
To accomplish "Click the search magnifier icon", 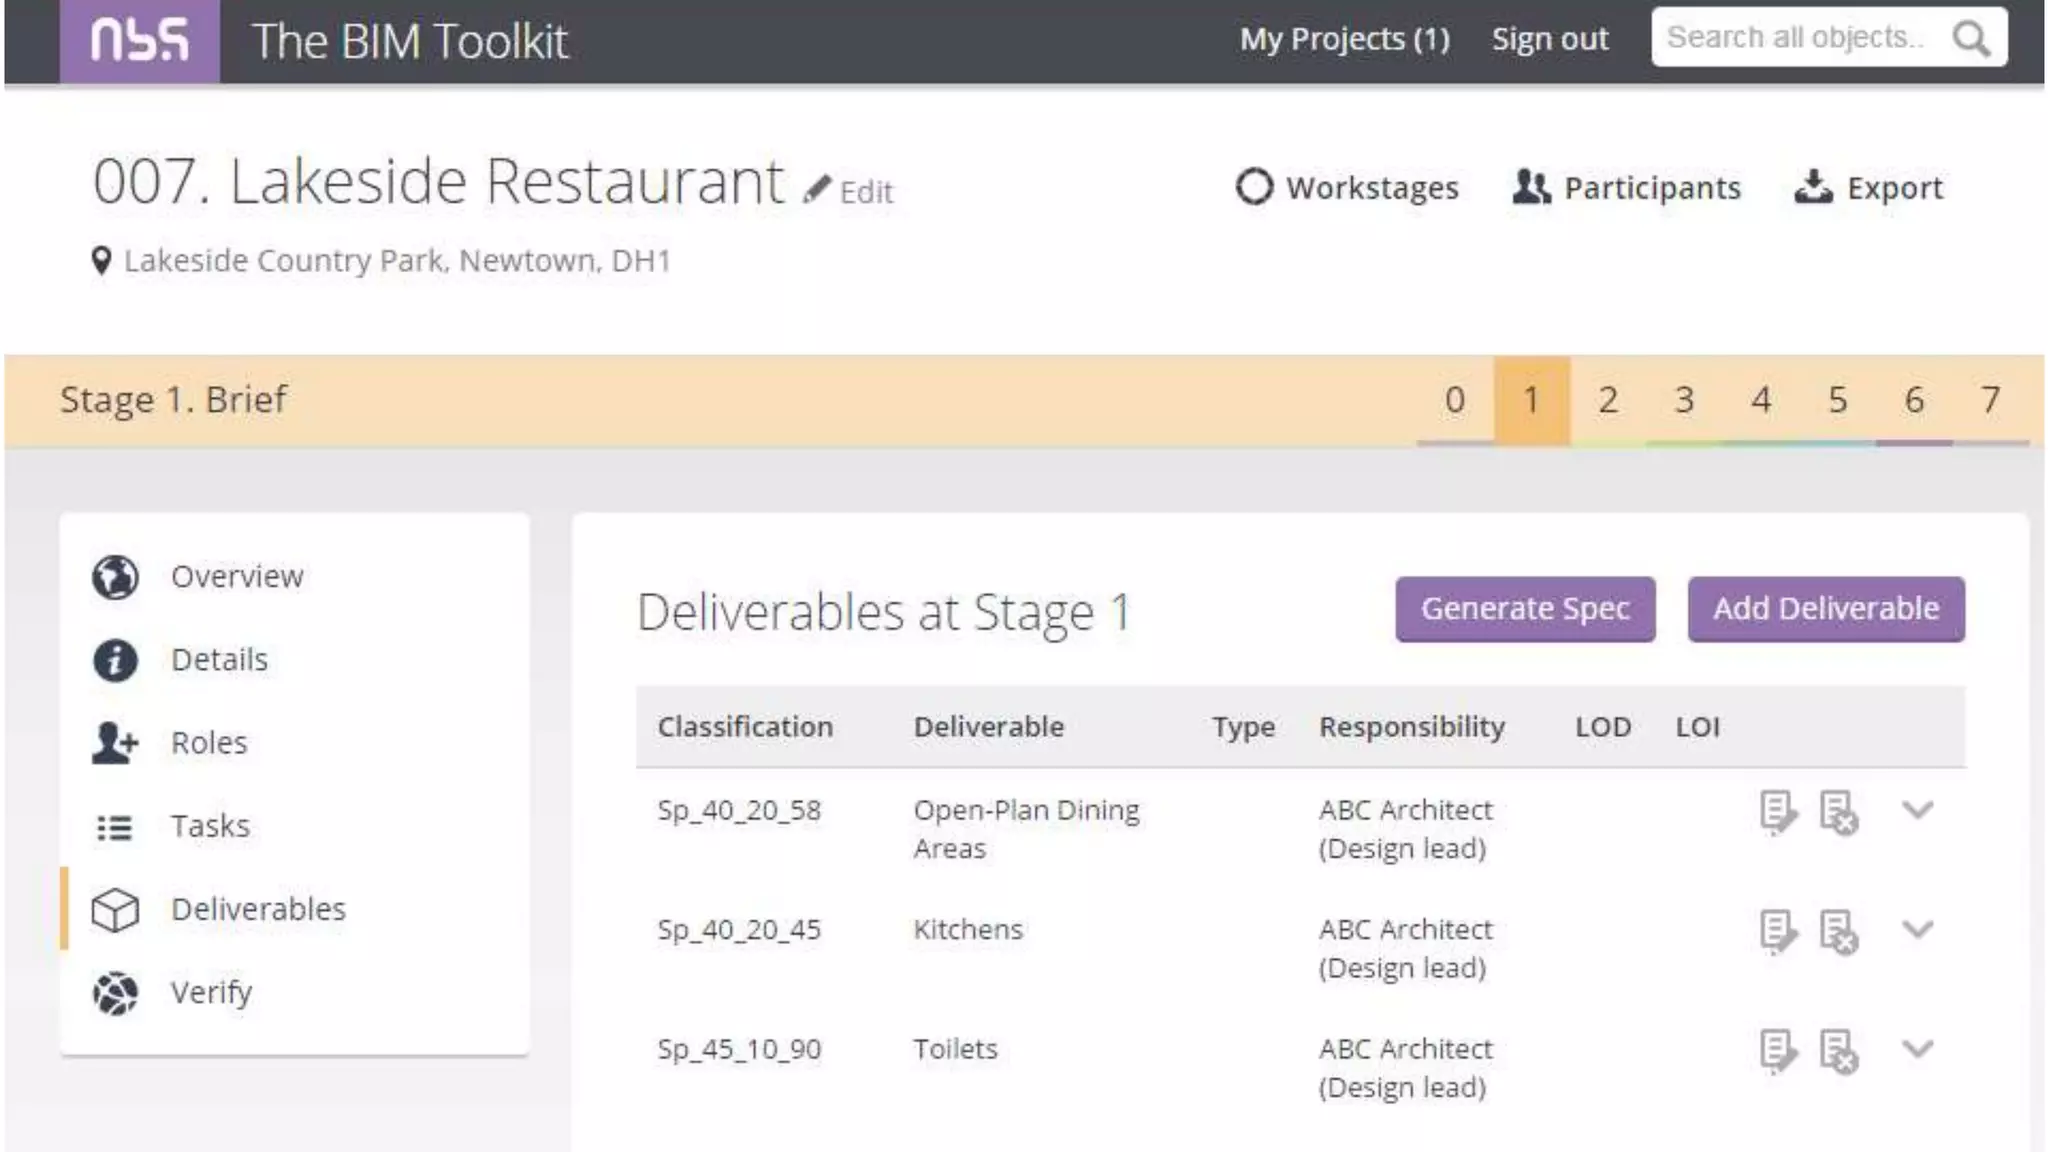I will click(x=1970, y=39).
